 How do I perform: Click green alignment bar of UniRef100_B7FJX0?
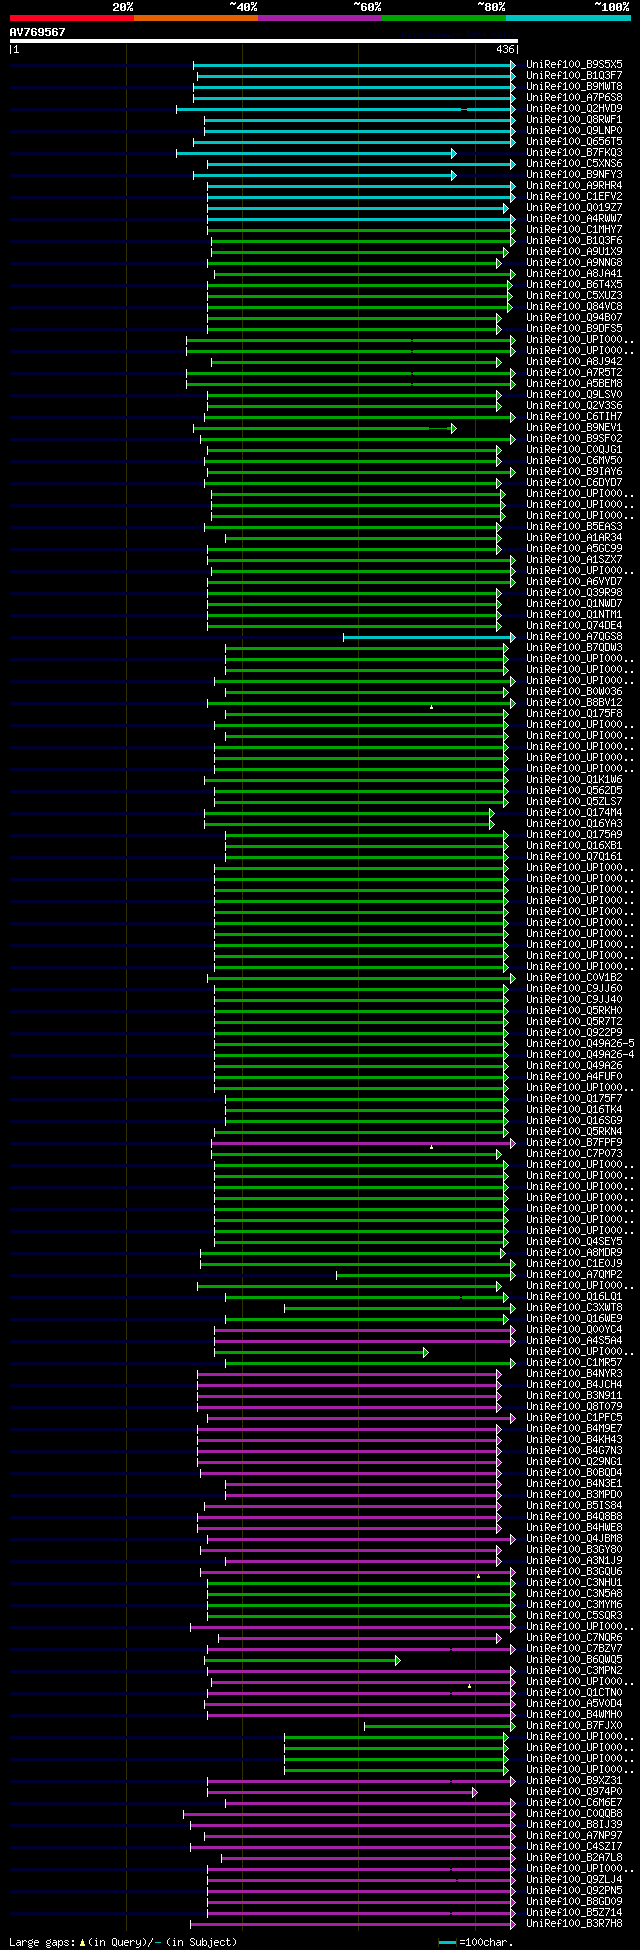[440, 1725]
